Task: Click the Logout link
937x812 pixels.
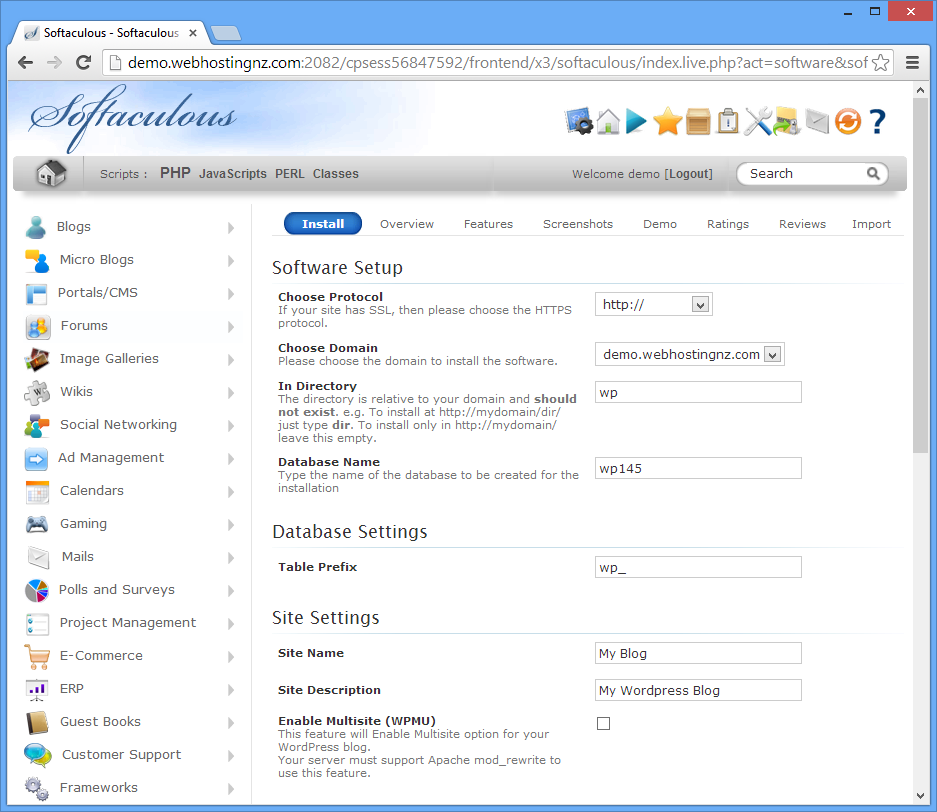Action: click(x=690, y=174)
